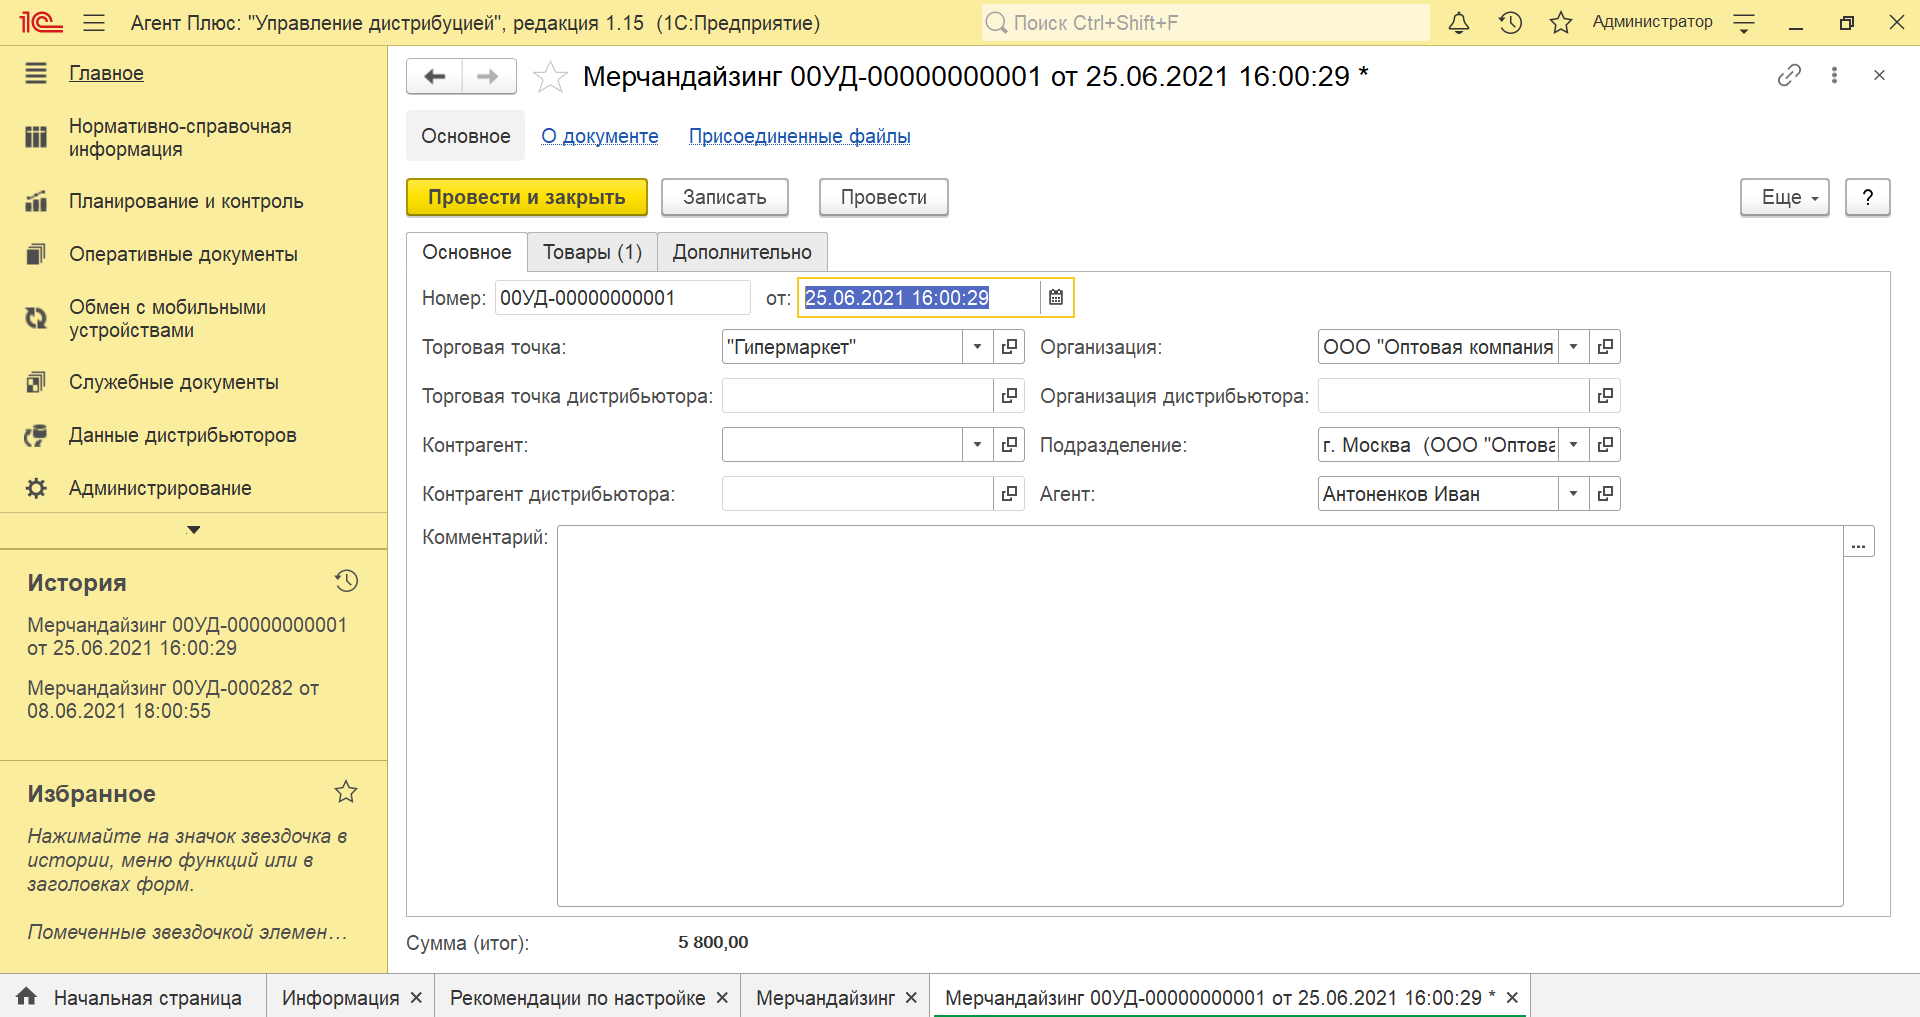Screen dimensions: 1920x1017
Task: Open Присоединенные файлы link
Action: 800,136
